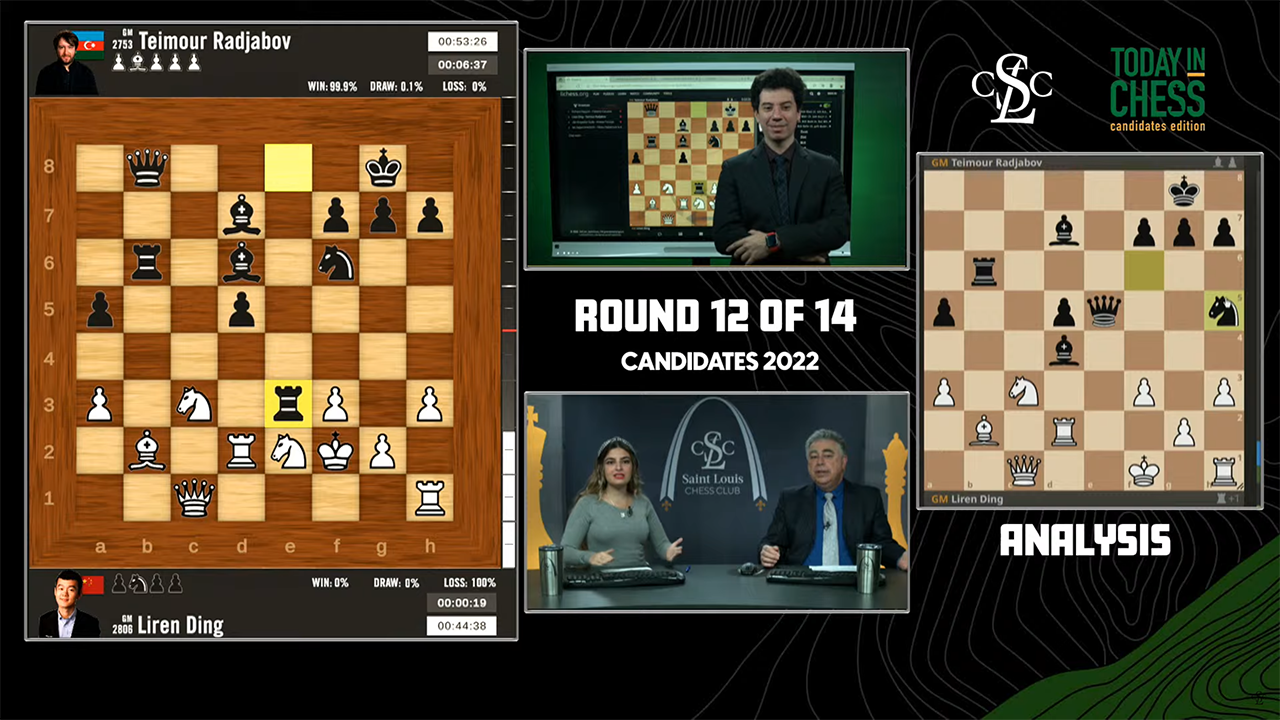Select the white king on the analysis board
The width and height of the screenshot is (1280, 720).
coord(1144,470)
